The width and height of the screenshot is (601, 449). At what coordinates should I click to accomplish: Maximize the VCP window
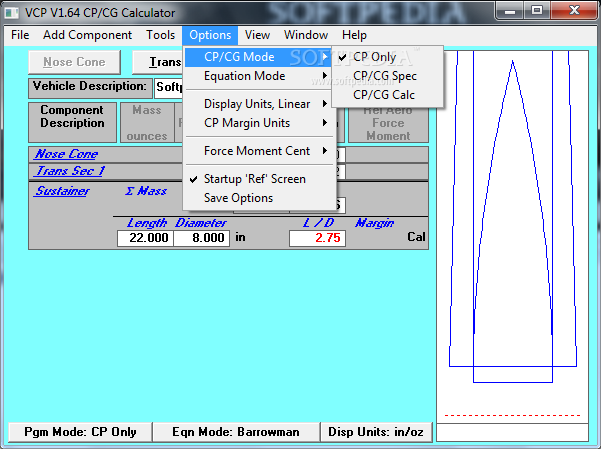tap(537, 10)
